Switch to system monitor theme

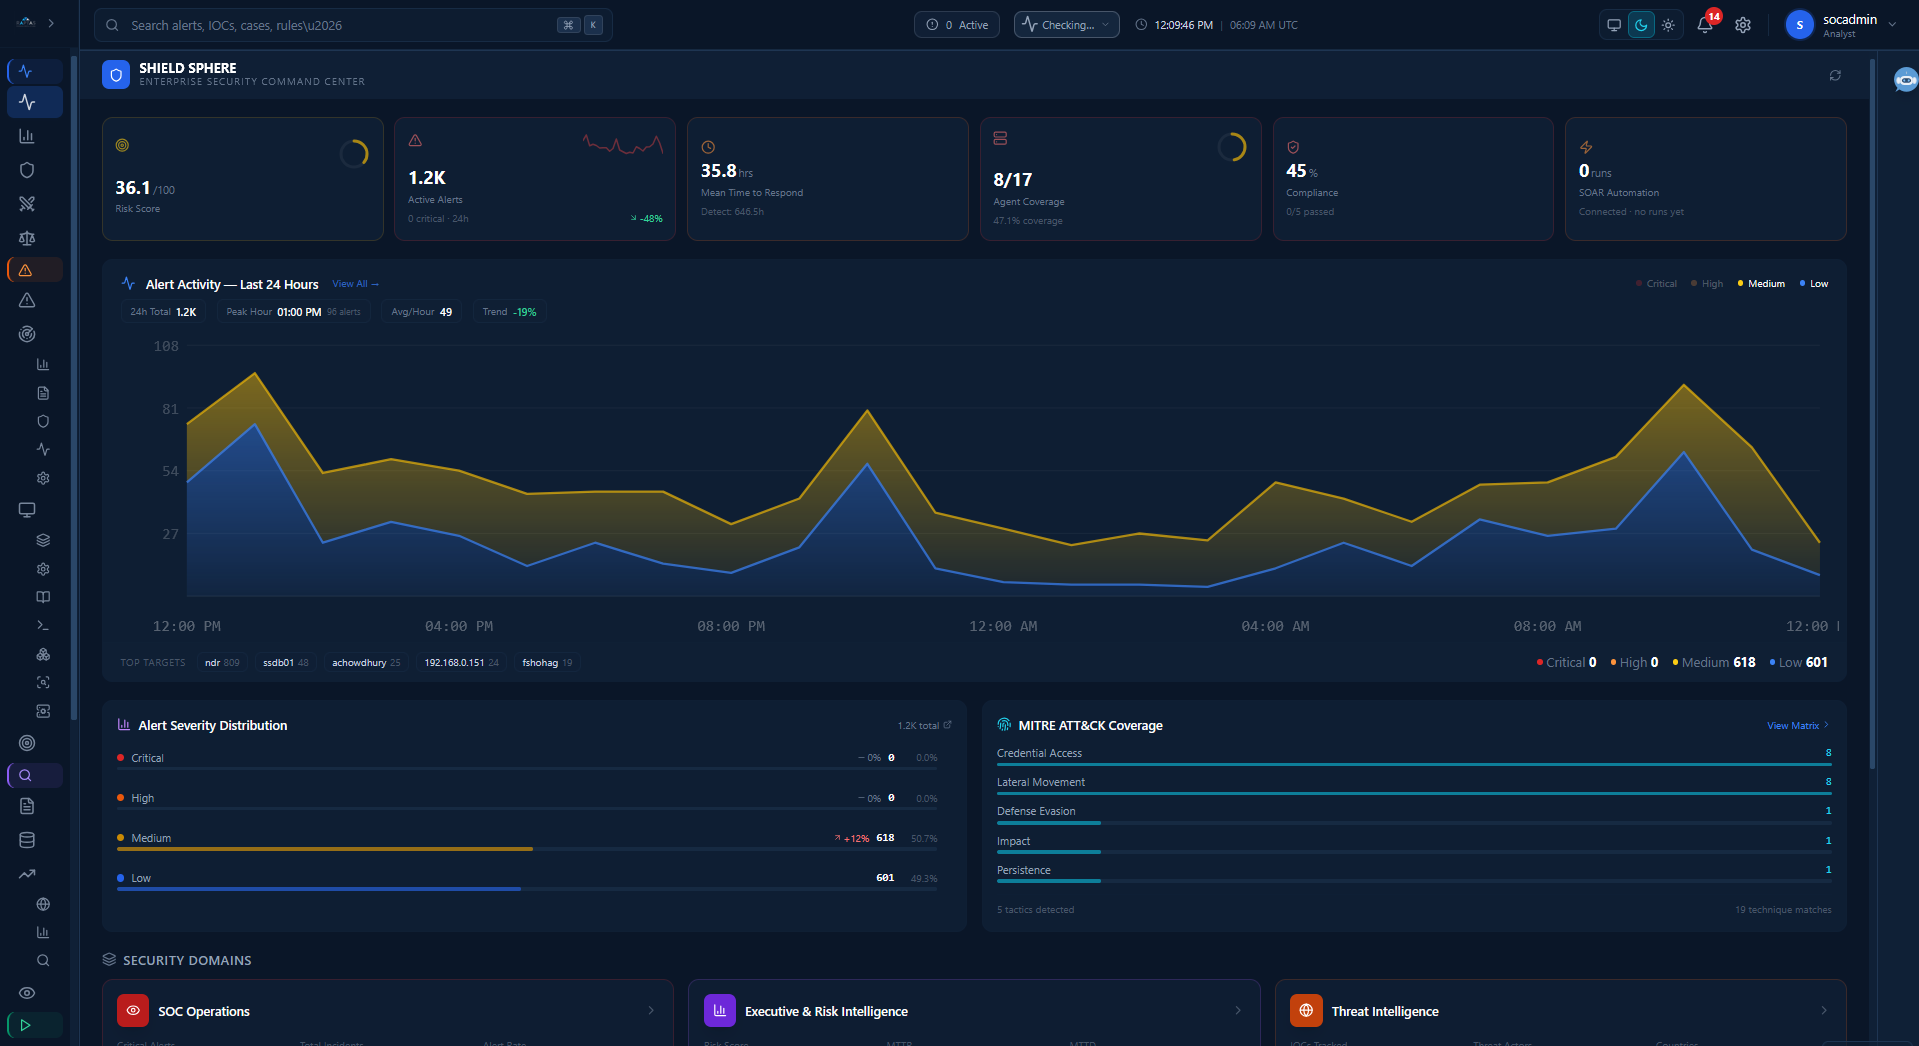coord(1614,25)
